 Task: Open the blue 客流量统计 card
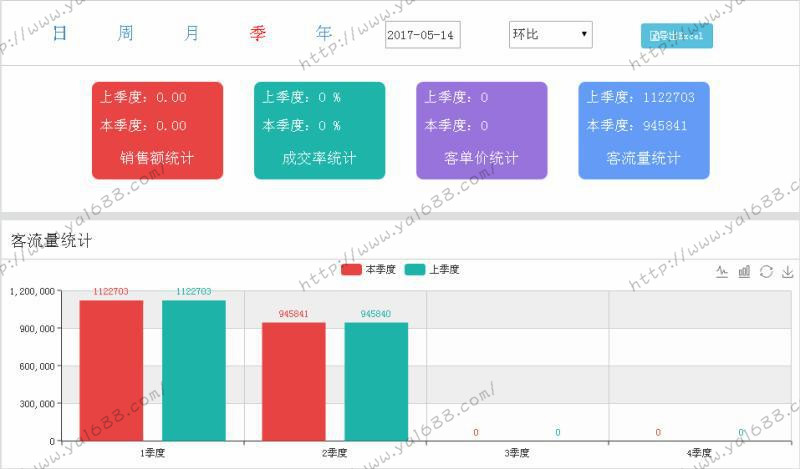tap(643, 130)
